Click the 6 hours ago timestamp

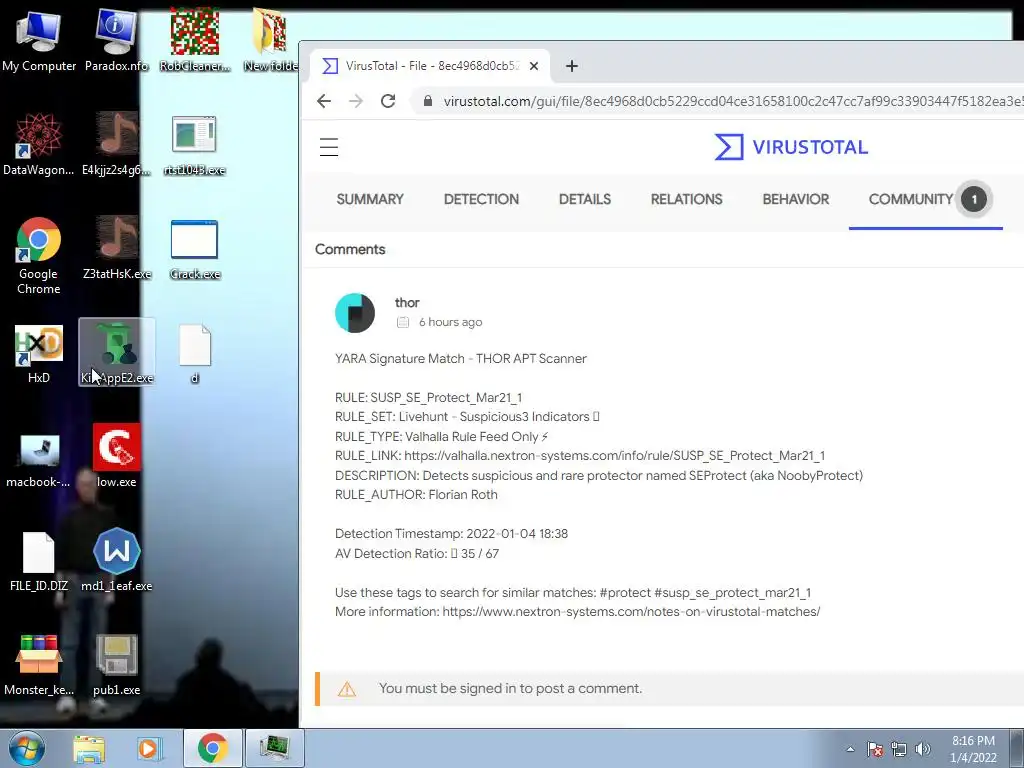(x=451, y=322)
